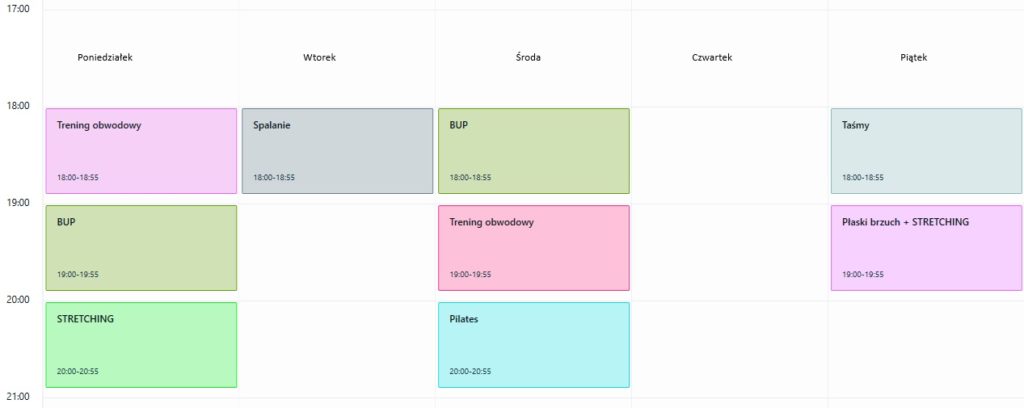Click the empty Piątek slot at 20:00
Image resolution: width=1024 pixels, height=408 pixels.
pyautogui.click(x=926, y=345)
